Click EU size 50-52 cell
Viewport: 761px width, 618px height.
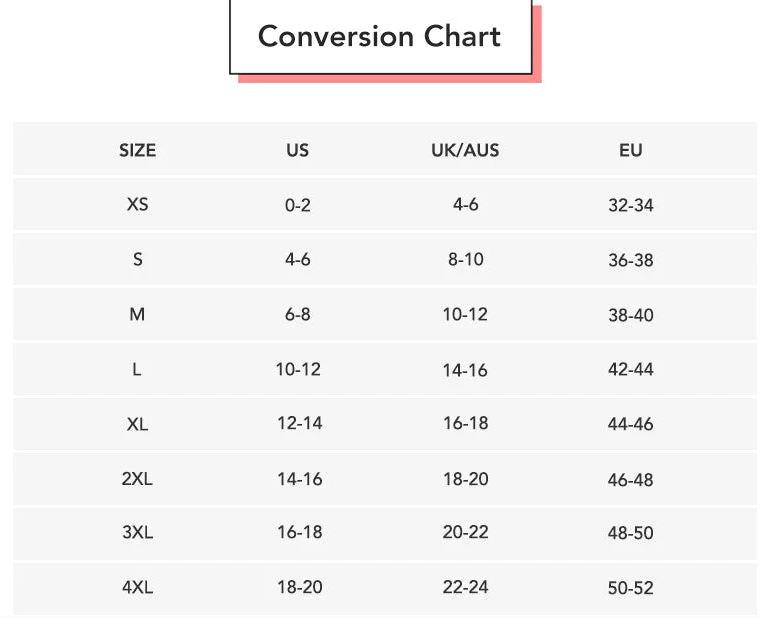point(630,588)
